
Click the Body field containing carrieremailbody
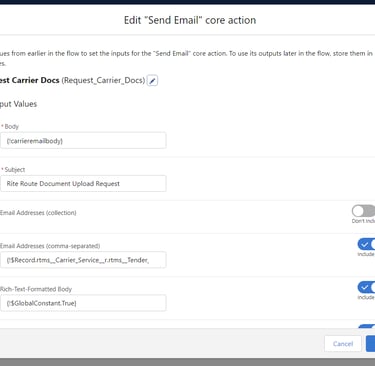(83, 141)
